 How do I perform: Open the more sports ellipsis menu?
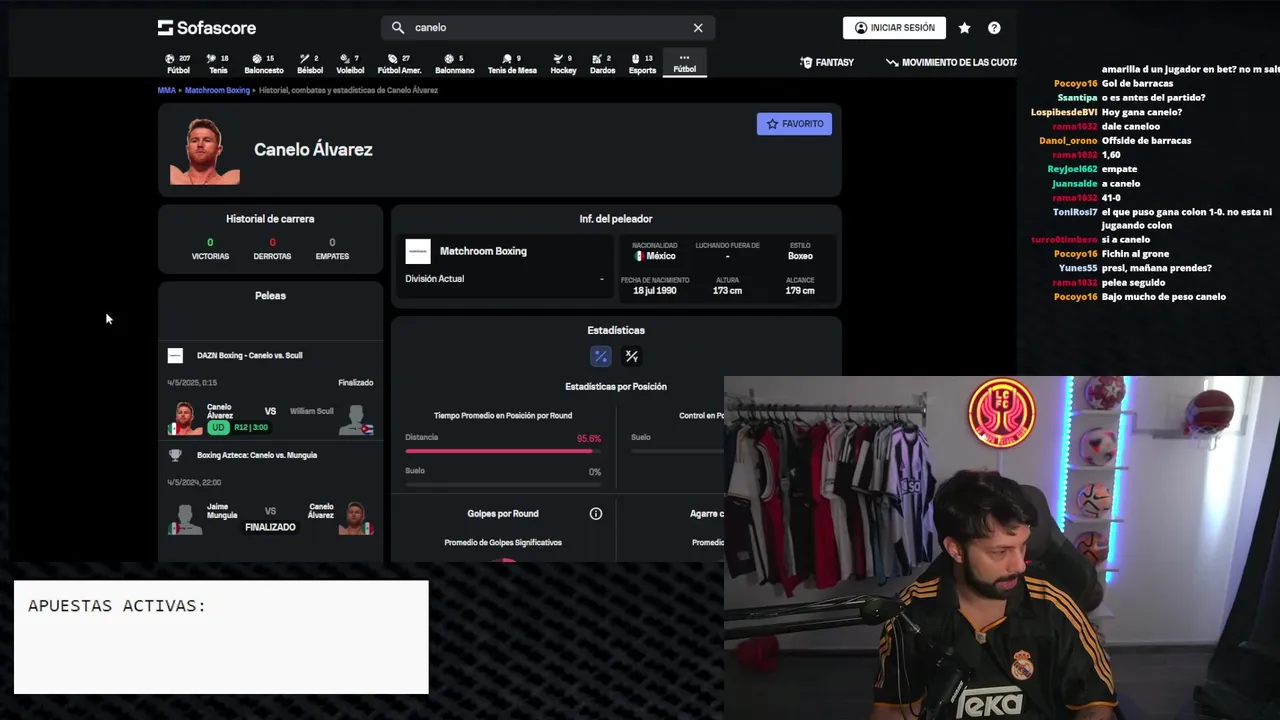[x=684, y=63]
